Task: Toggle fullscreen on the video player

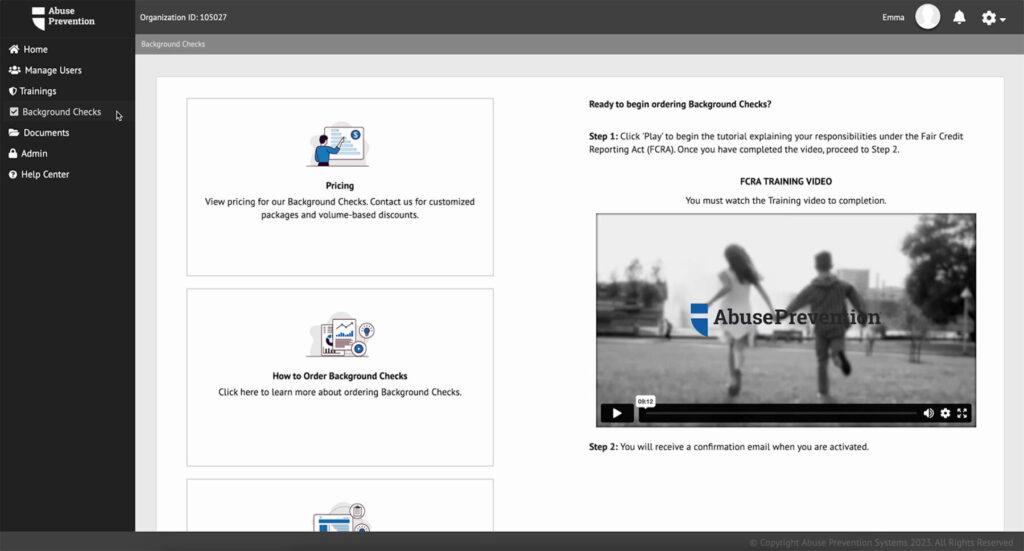Action: tap(963, 413)
